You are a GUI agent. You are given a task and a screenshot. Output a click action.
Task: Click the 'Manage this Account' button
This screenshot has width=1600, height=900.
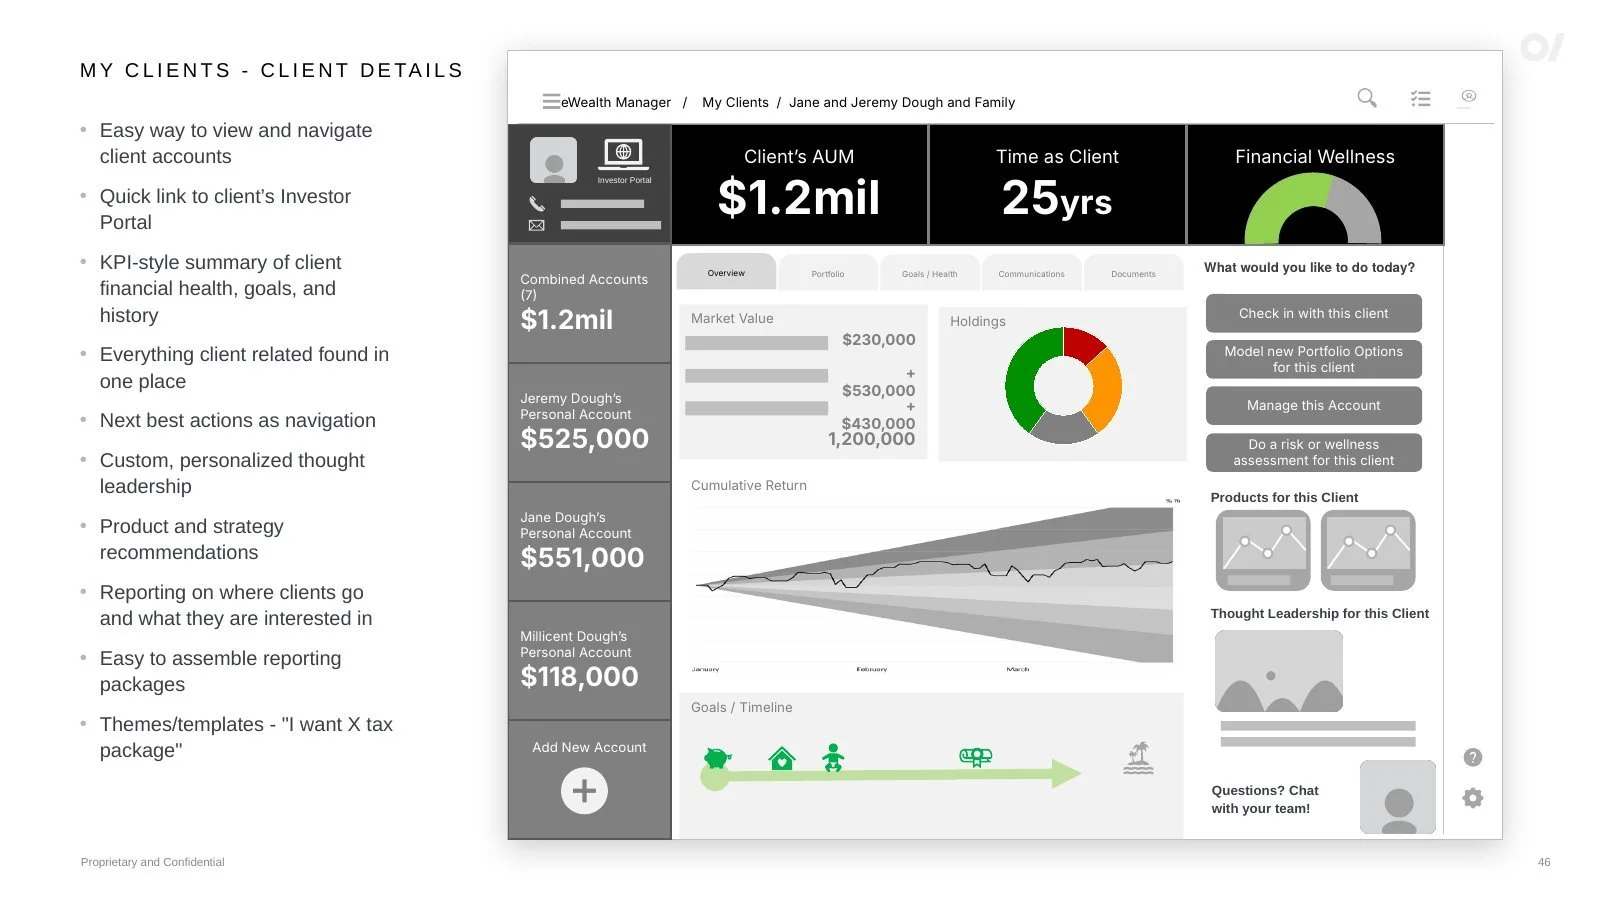pyautogui.click(x=1313, y=405)
